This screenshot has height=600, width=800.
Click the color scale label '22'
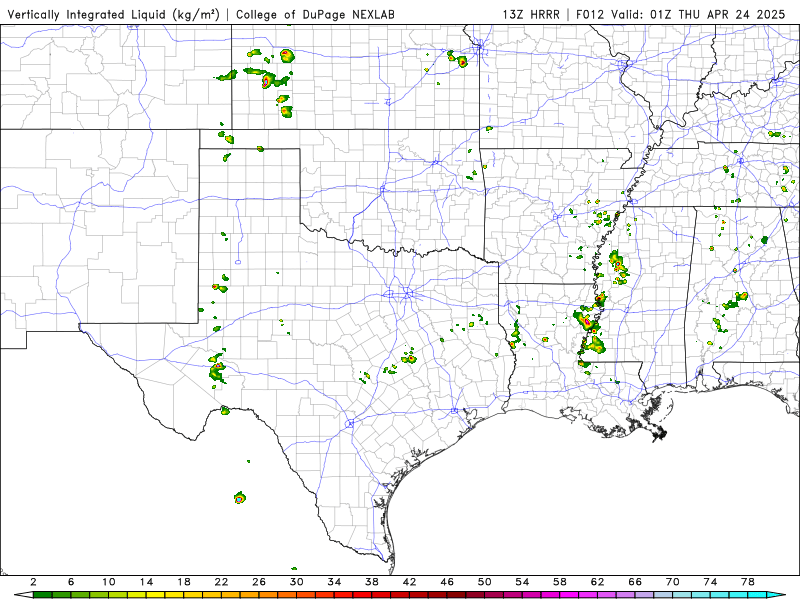(221, 582)
